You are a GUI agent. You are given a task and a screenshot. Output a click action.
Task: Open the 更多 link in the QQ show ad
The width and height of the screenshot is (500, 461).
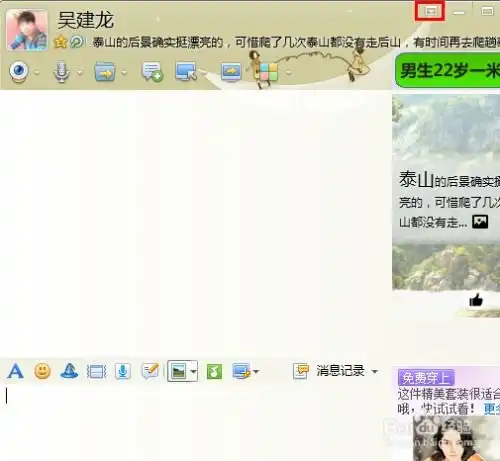(492, 409)
